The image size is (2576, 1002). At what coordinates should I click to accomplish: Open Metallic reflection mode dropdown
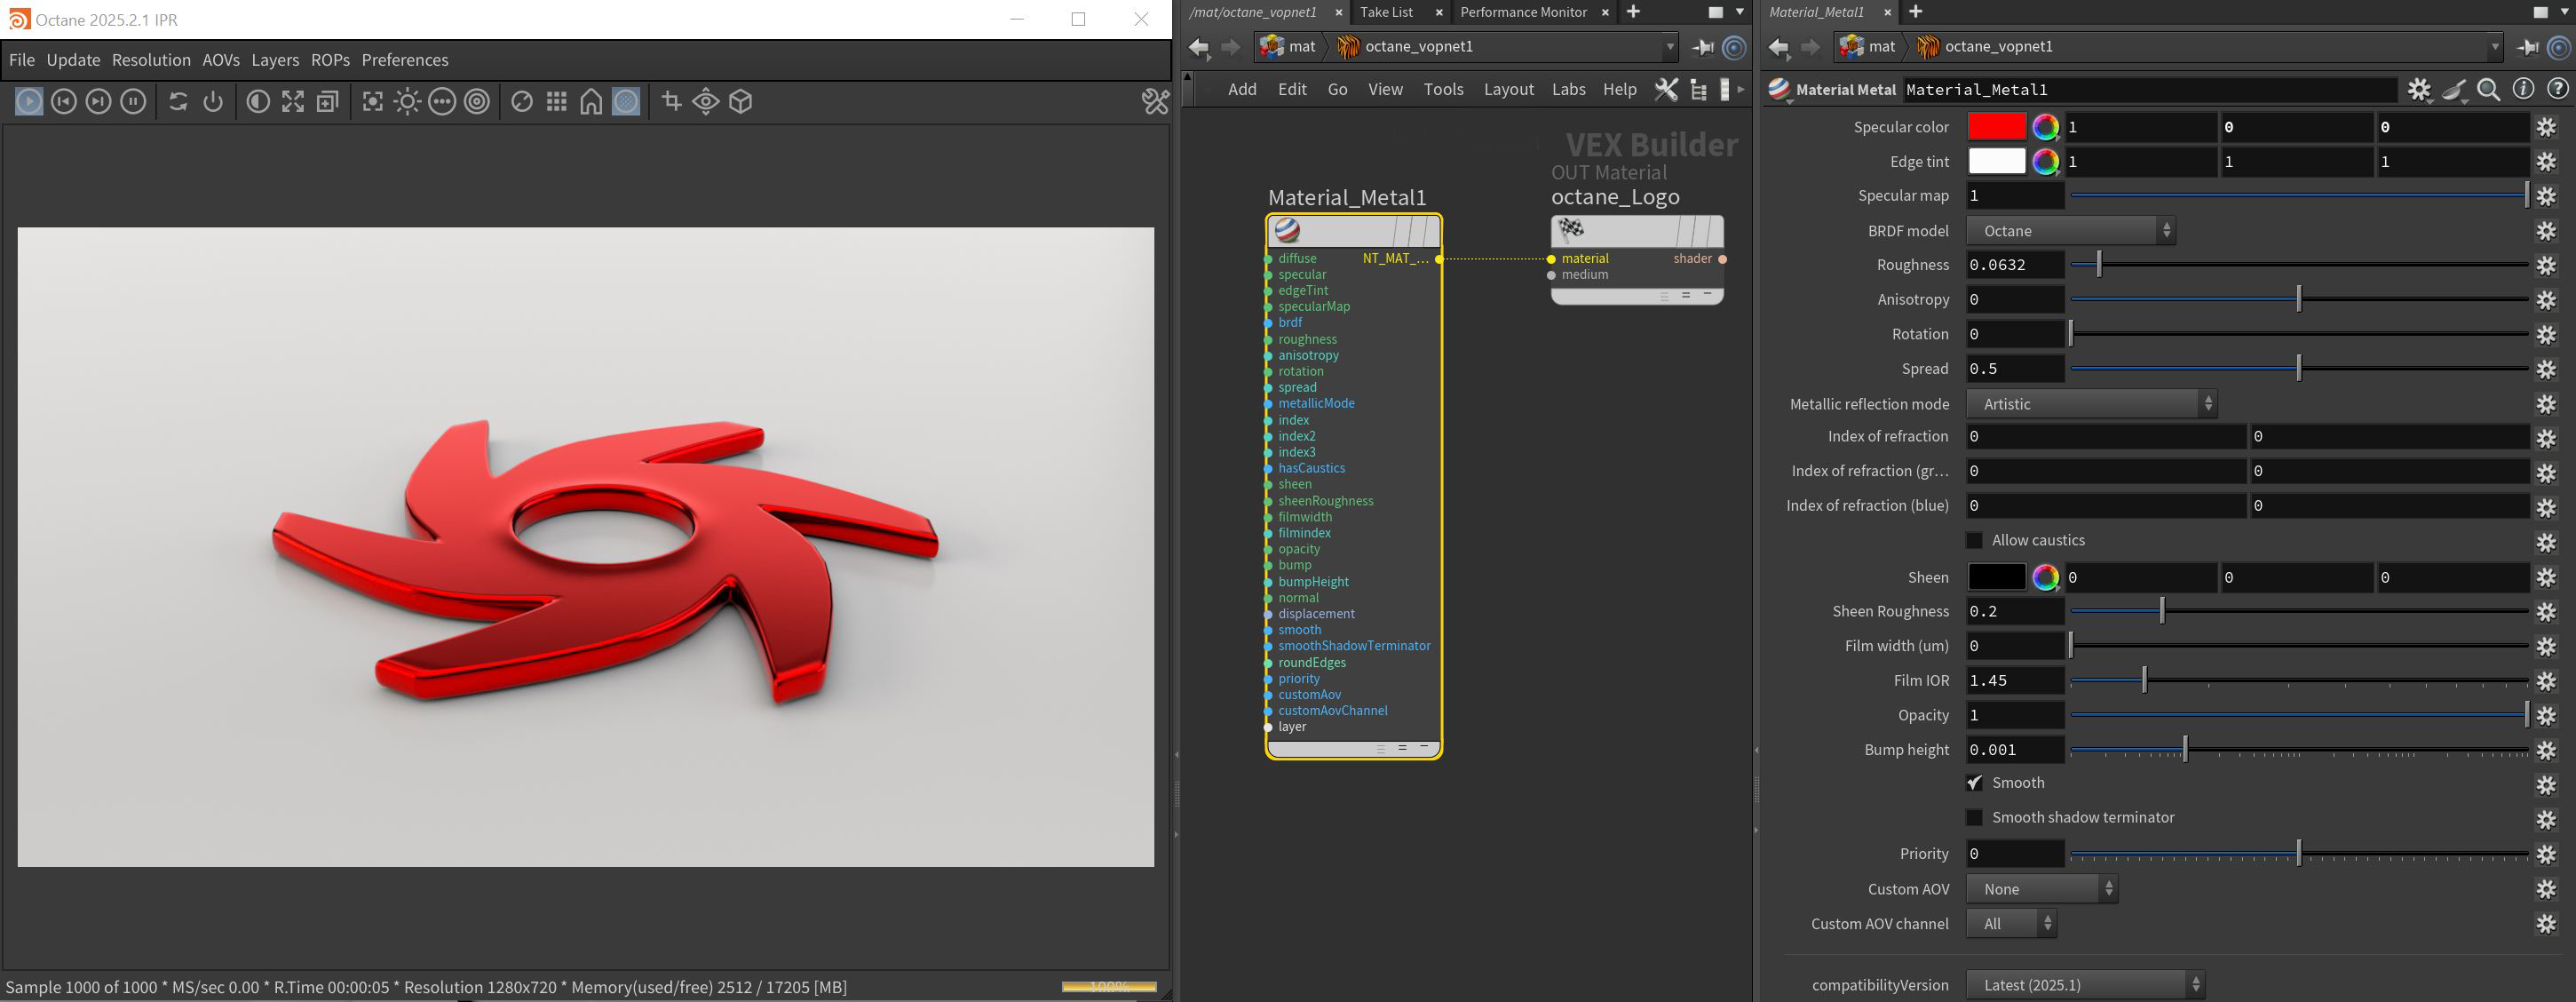(x=2091, y=404)
